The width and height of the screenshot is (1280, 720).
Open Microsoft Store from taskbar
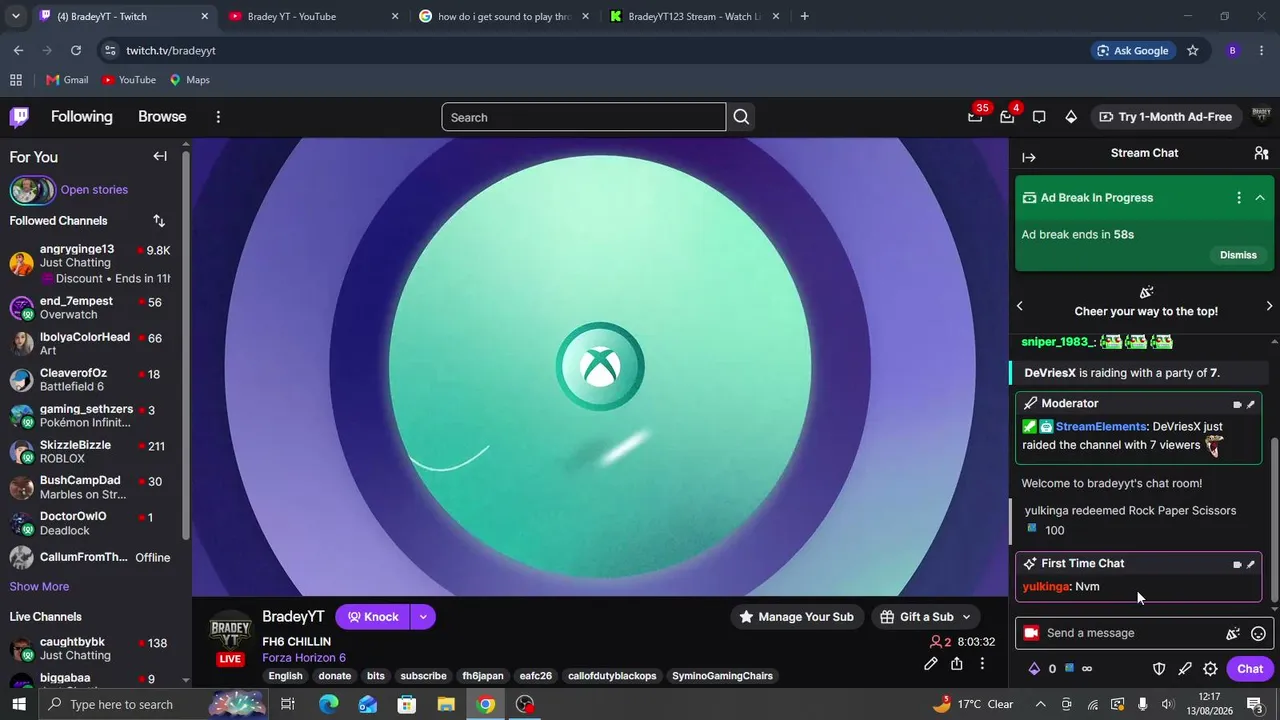click(407, 705)
